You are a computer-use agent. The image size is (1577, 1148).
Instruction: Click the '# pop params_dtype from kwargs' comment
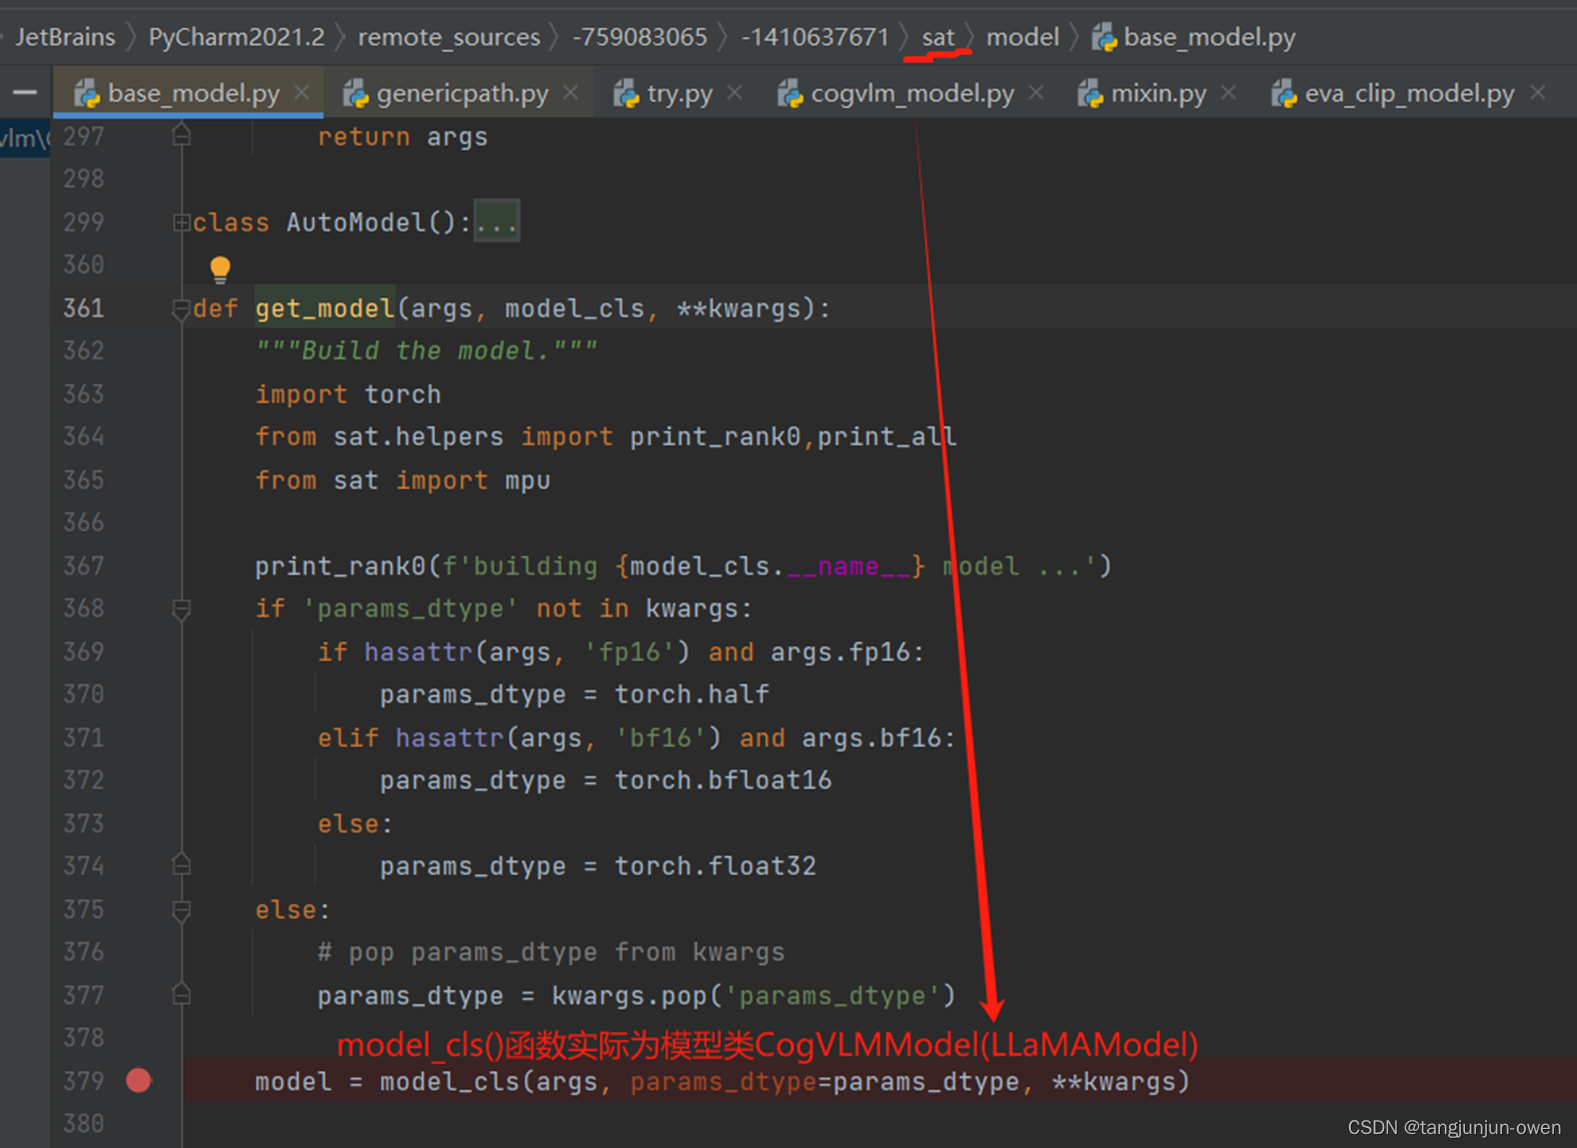coord(551,952)
